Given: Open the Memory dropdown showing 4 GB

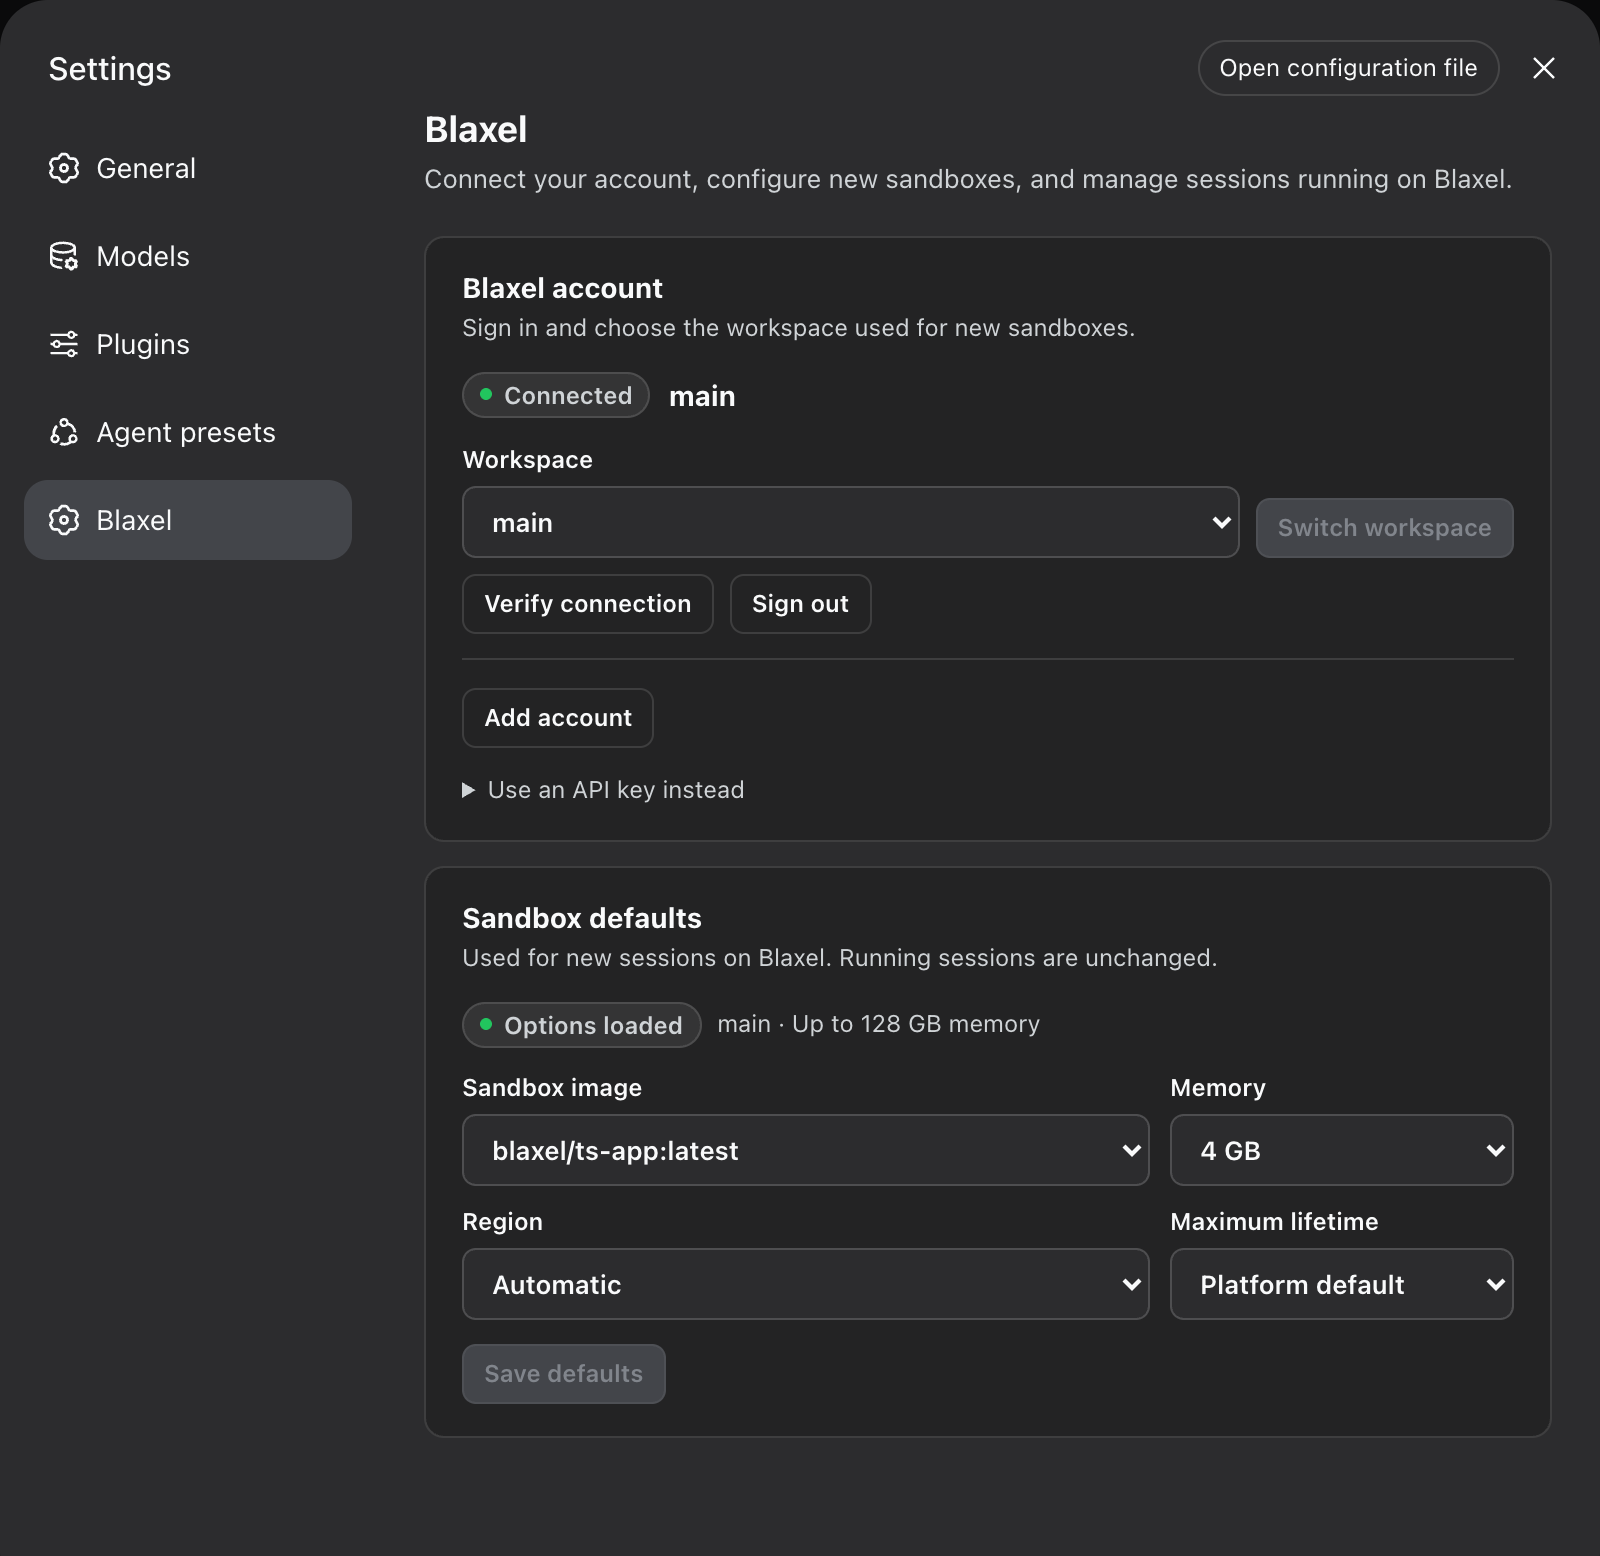Looking at the screenshot, I should [x=1342, y=1150].
